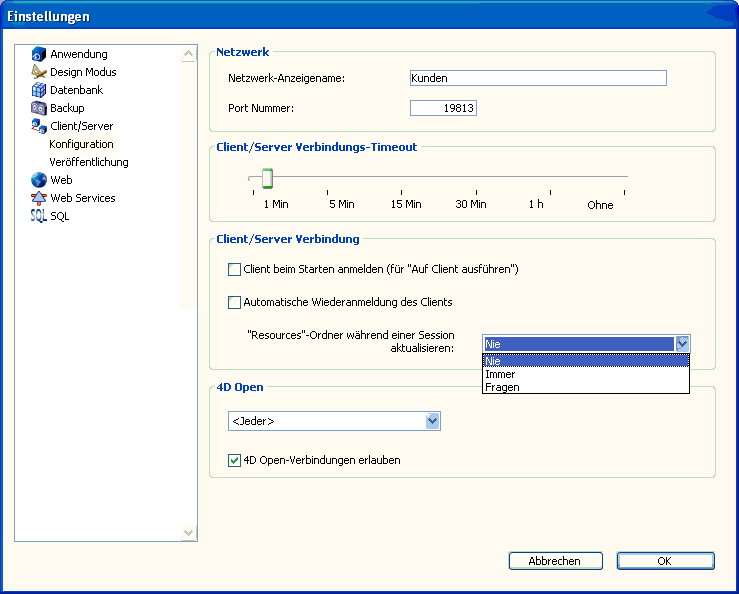The width and height of the screenshot is (739, 594).
Task: Expand the '<Jeder>' combo box
Action: click(432, 422)
